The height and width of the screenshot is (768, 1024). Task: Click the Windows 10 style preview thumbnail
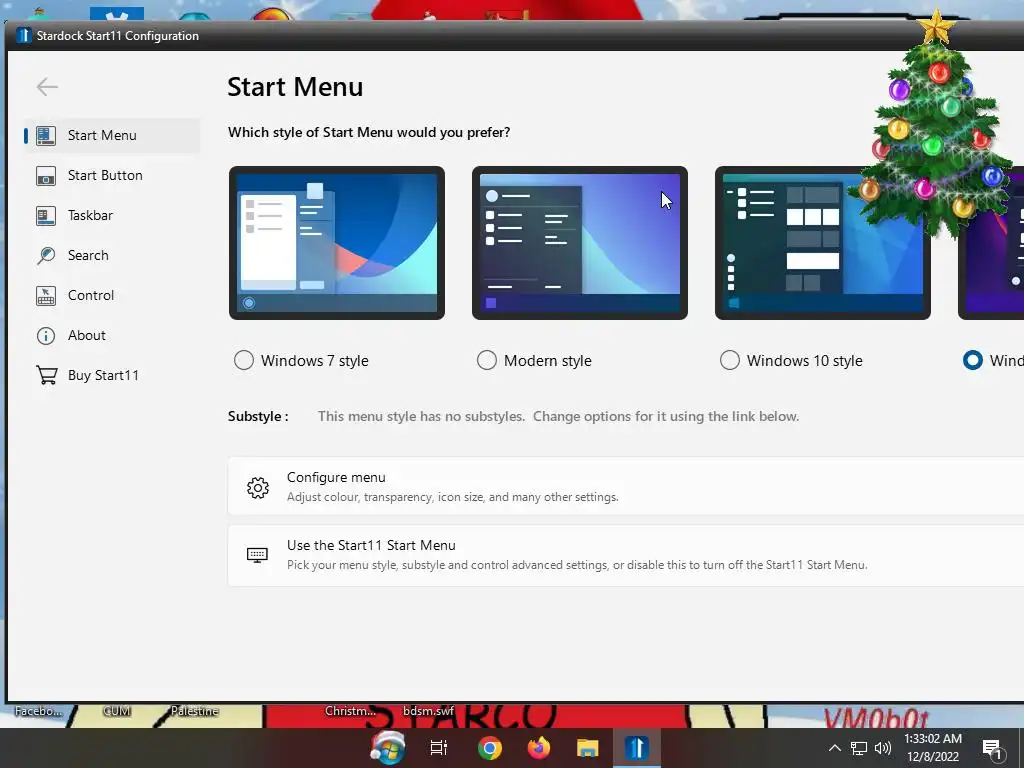(823, 243)
